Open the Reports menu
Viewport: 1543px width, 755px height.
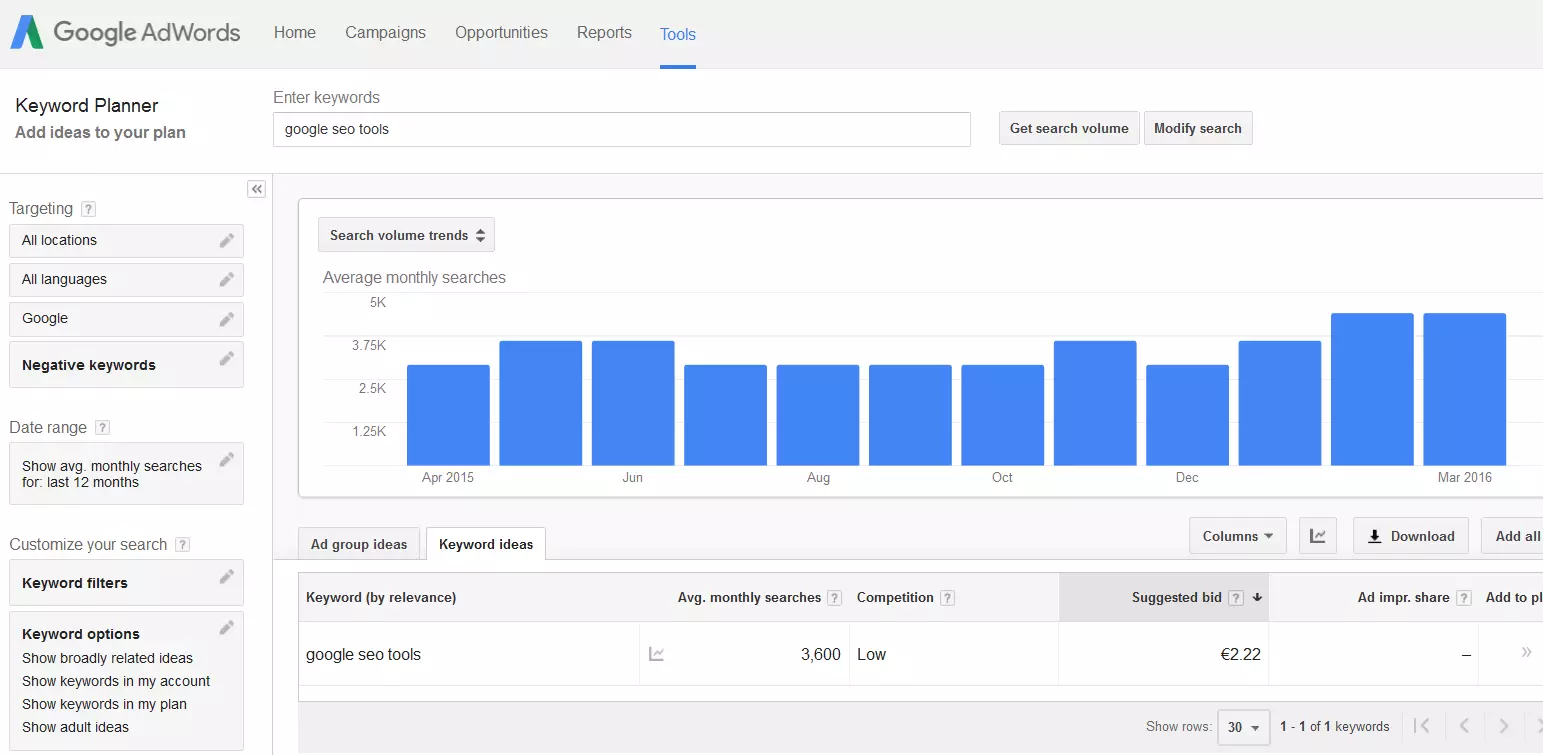coord(604,33)
